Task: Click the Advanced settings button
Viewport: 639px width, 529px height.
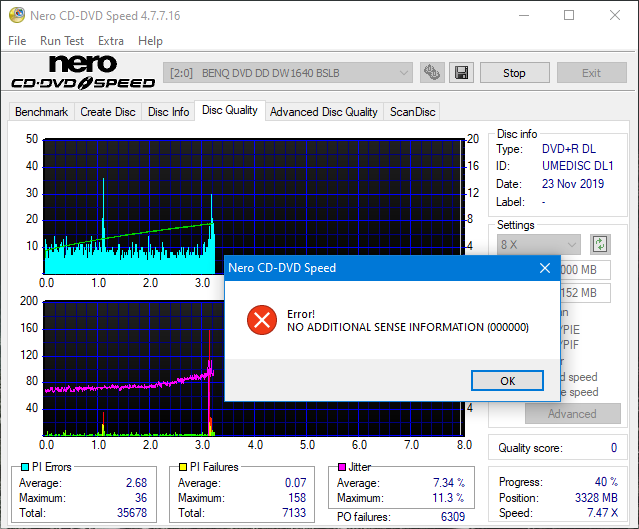Action: coord(573,414)
